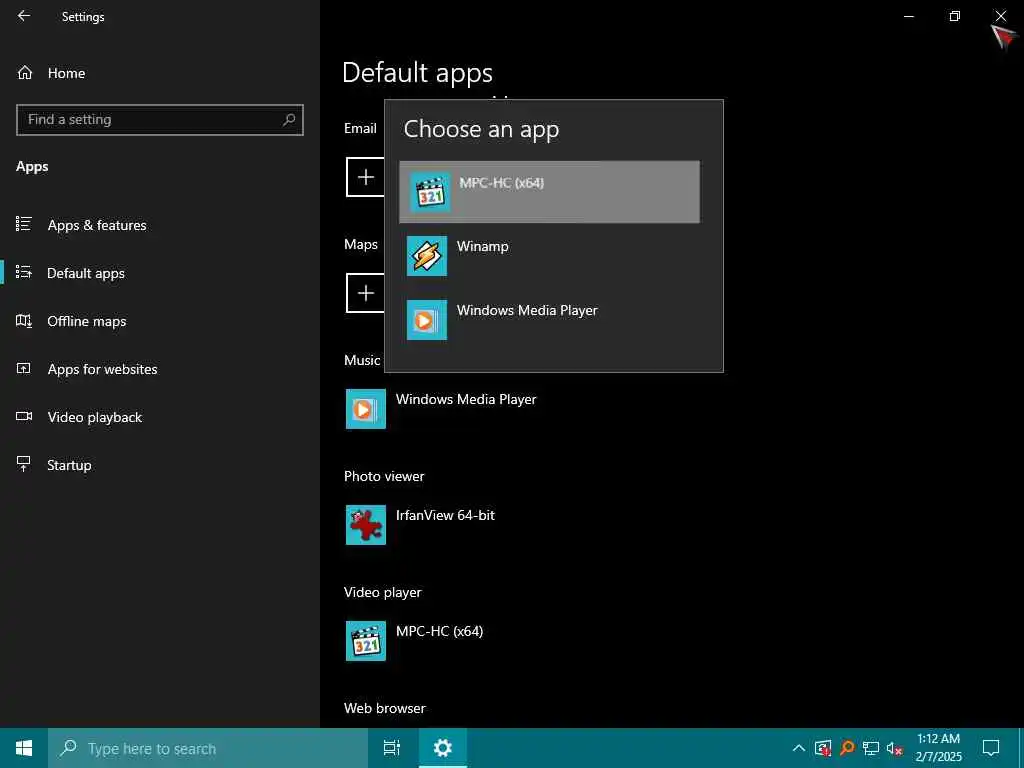1024x768 pixels.
Task: Open the clock showing 1:12 AM
Action: tap(938, 748)
